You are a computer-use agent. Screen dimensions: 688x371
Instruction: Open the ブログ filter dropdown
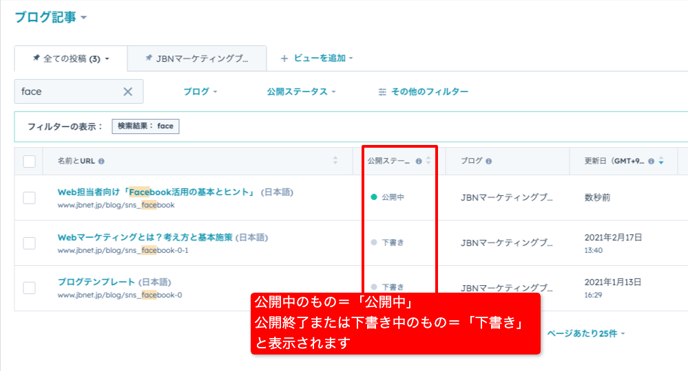(200, 92)
